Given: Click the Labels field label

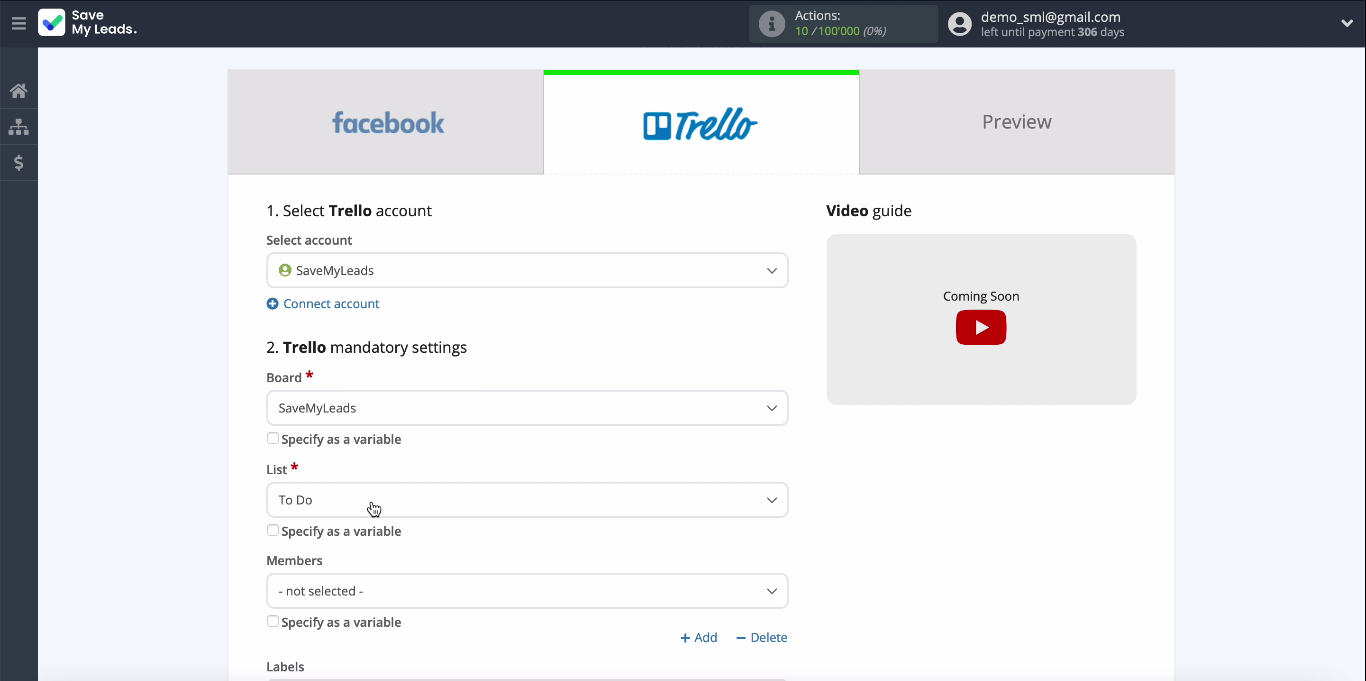Looking at the screenshot, I should (285, 667).
